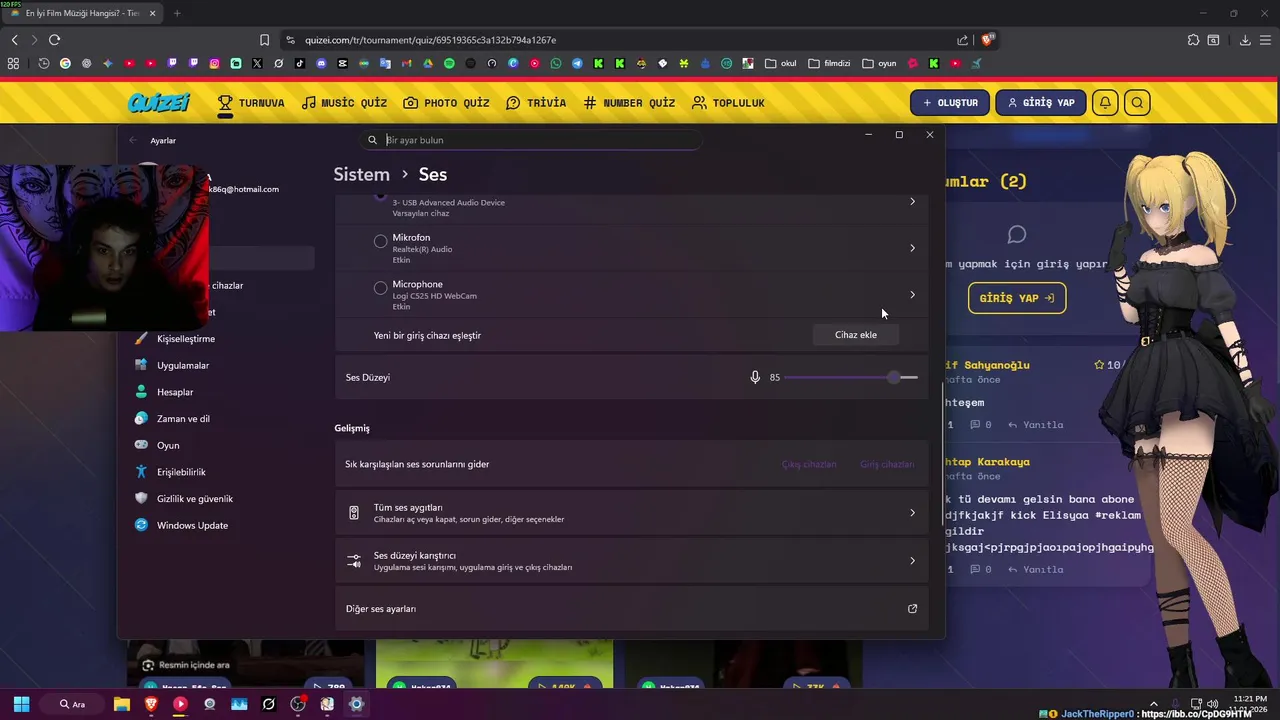Open Brave browser from taskbar

[x=151, y=704]
